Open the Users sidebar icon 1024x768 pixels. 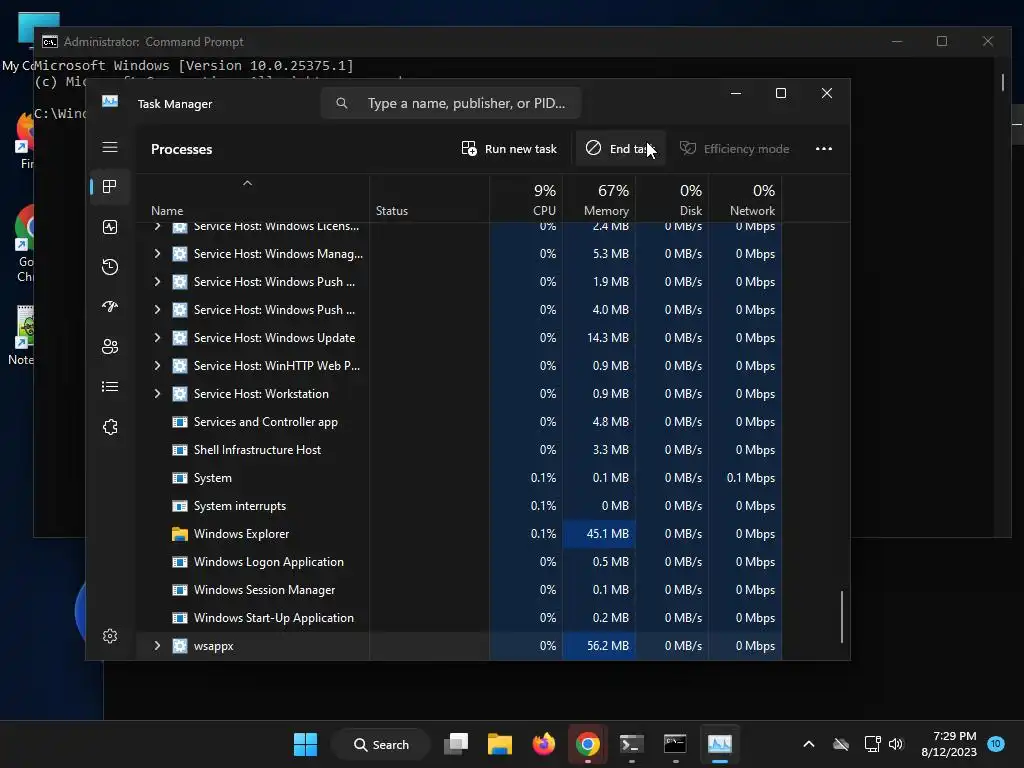pos(110,347)
